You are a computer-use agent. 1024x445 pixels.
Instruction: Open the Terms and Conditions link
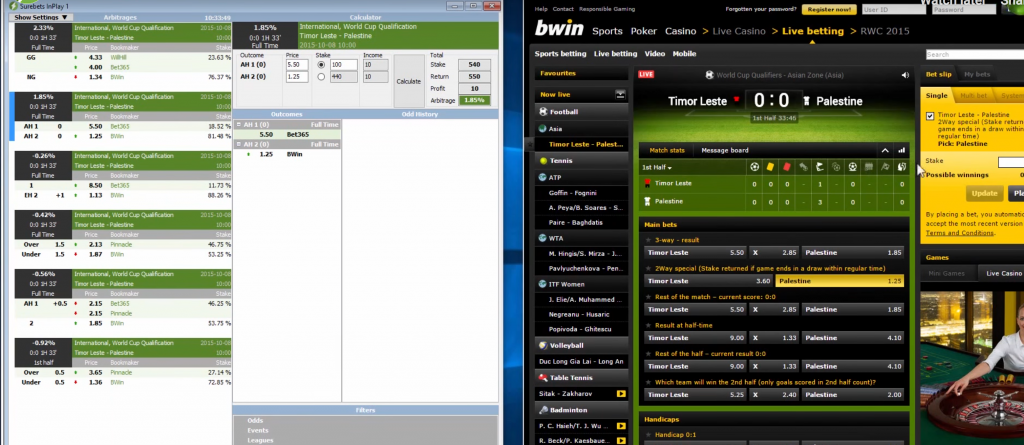click(x=960, y=233)
